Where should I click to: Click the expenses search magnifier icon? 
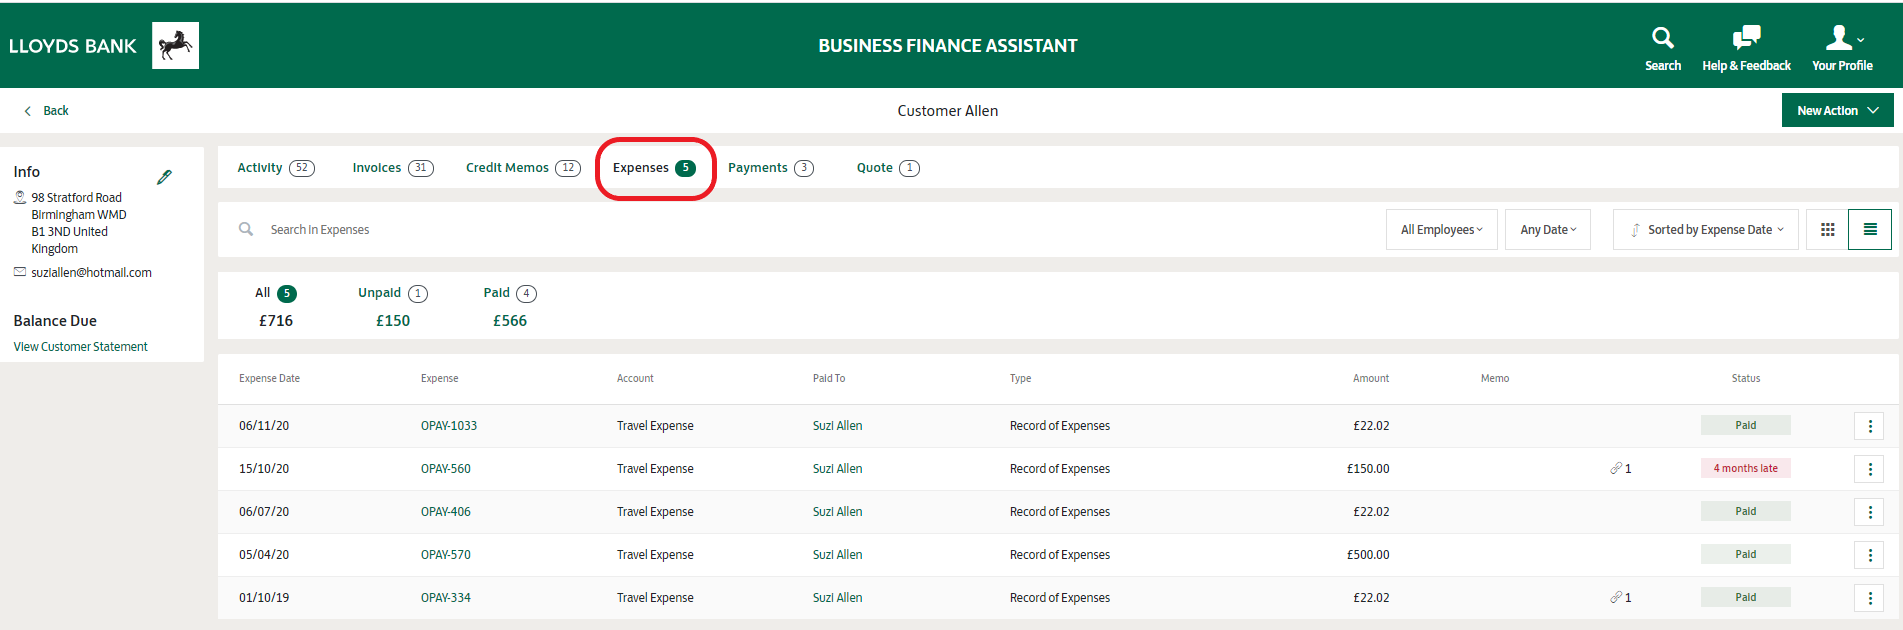tap(246, 229)
